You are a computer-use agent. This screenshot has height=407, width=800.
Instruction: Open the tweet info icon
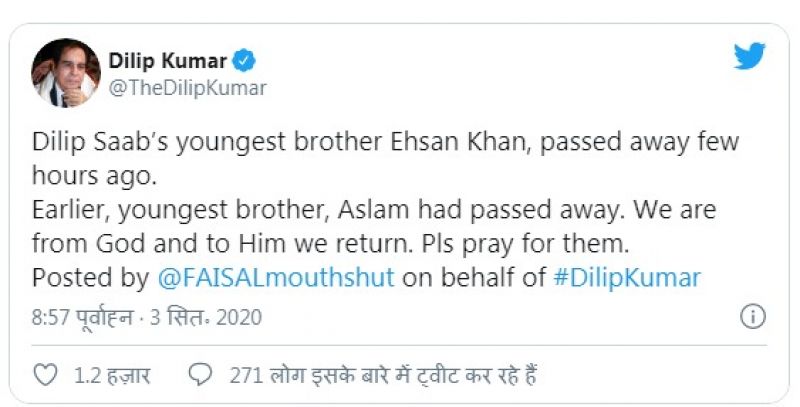coord(751,317)
